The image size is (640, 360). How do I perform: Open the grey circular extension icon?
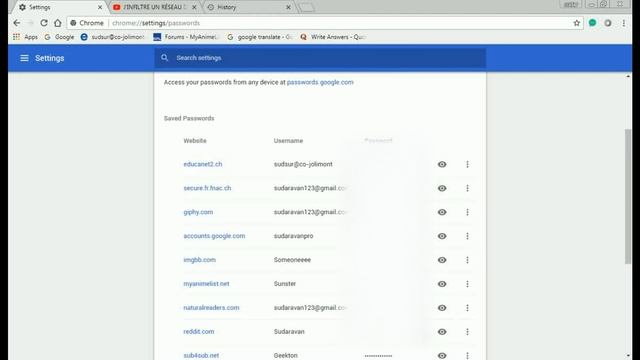608,23
